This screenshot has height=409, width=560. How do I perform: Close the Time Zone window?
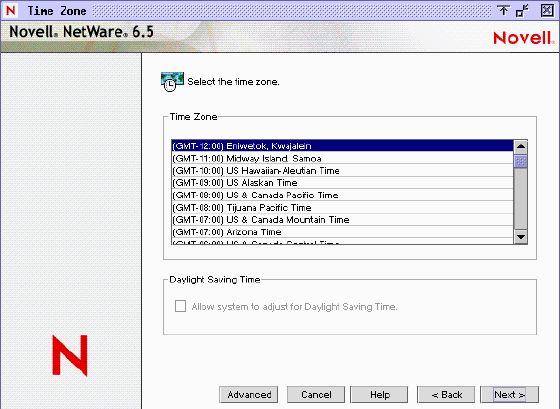(x=547, y=11)
